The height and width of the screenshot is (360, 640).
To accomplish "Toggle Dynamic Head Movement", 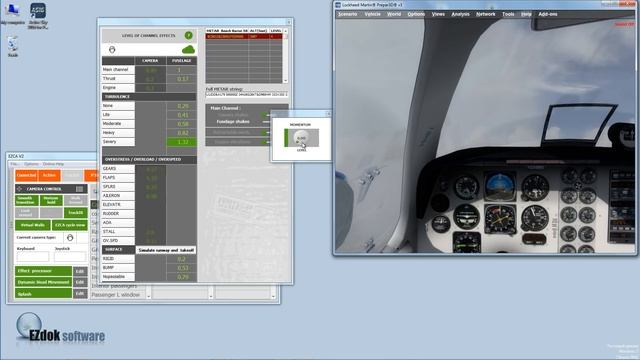I will (x=43, y=282).
